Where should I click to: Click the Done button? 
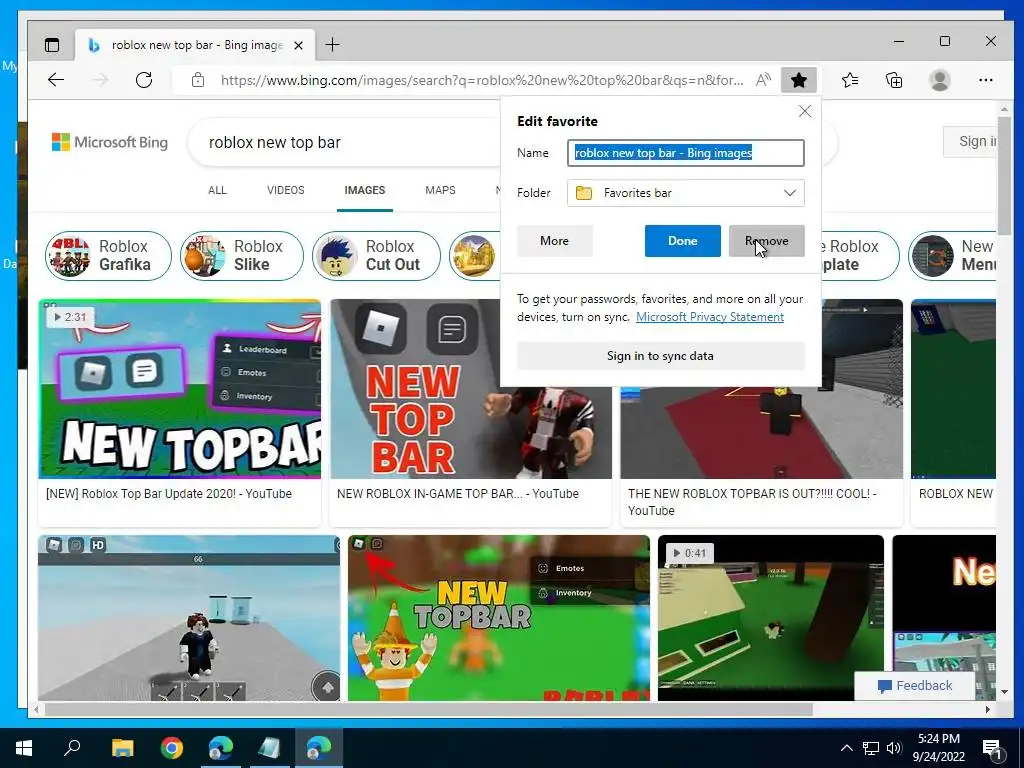(x=682, y=241)
